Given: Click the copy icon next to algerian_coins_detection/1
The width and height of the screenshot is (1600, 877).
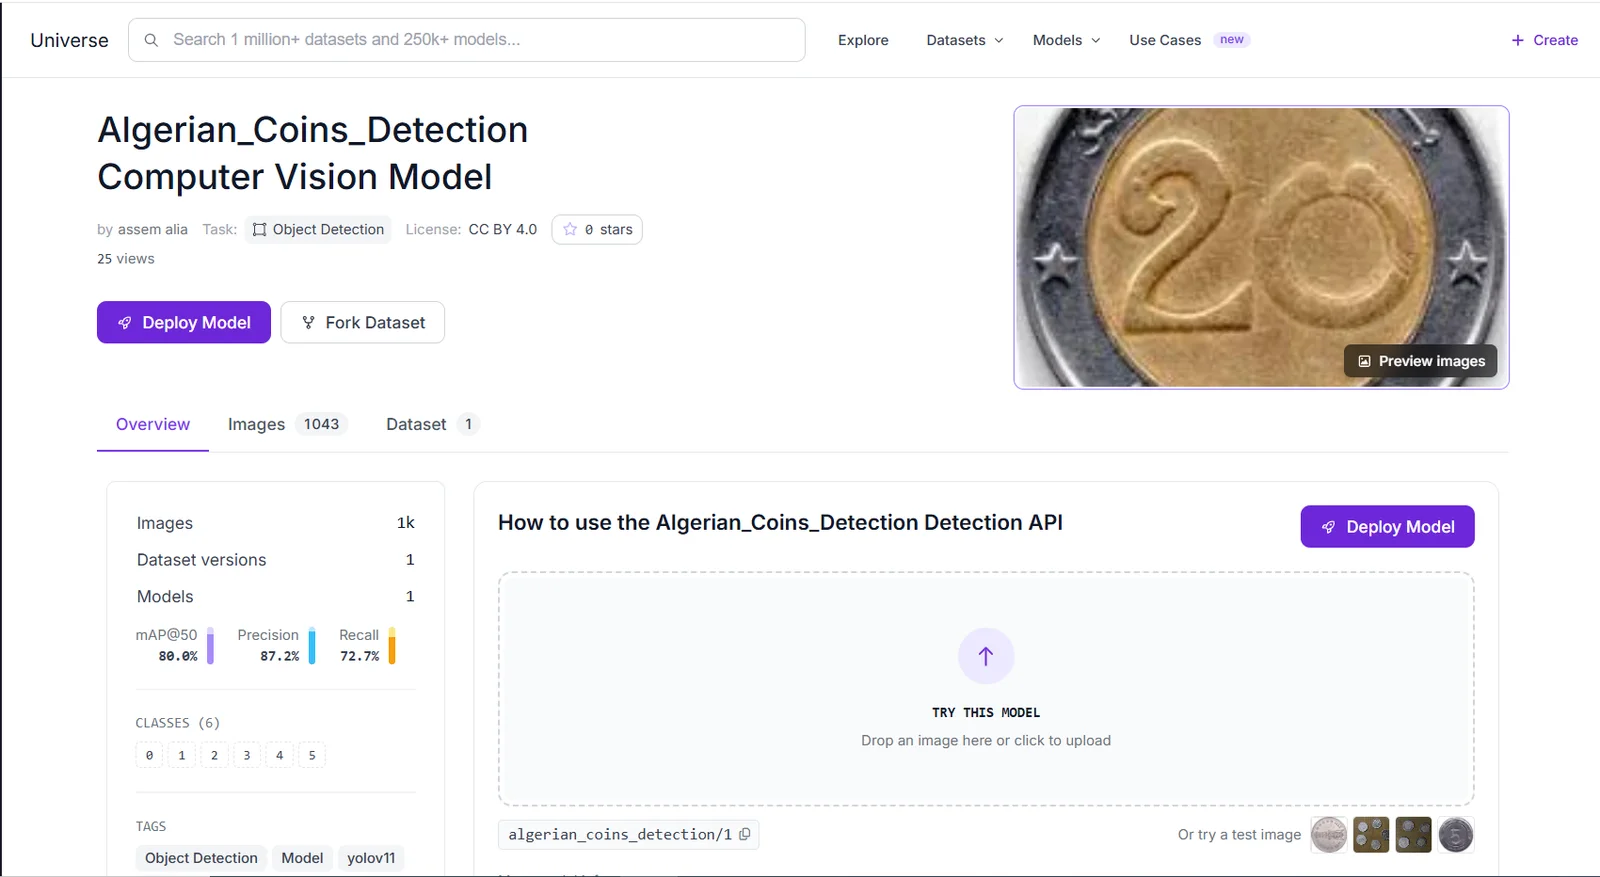Looking at the screenshot, I should pyautogui.click(x=745, y=834).
